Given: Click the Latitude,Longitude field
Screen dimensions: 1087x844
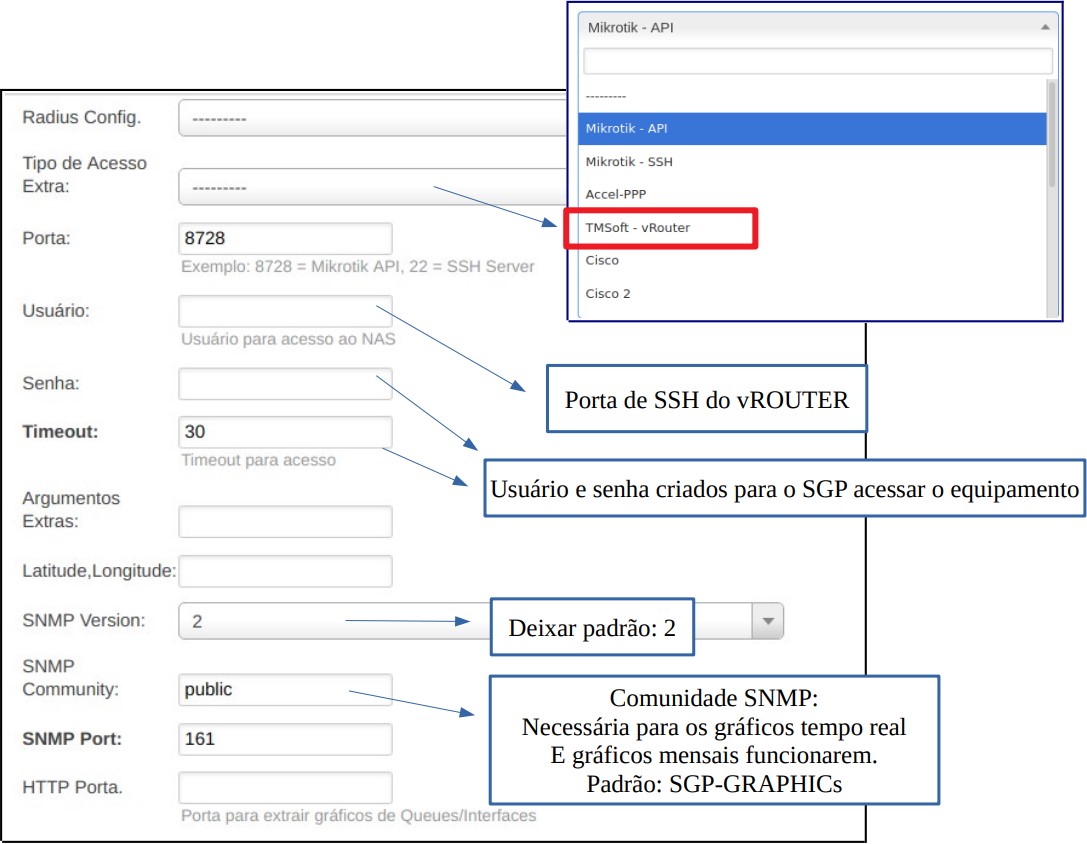Looking at the screenshot, I should [x=285, y=571].
